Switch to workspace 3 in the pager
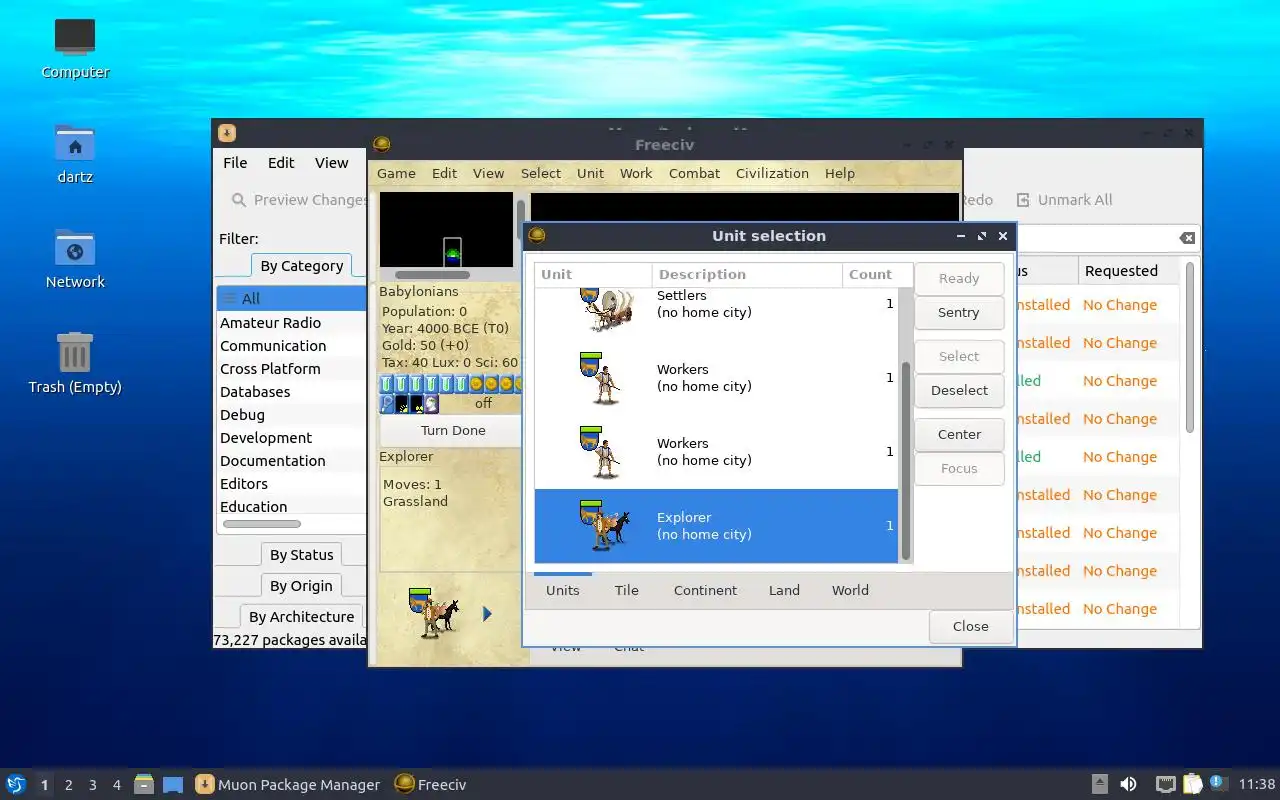 (x=93, y=785)
